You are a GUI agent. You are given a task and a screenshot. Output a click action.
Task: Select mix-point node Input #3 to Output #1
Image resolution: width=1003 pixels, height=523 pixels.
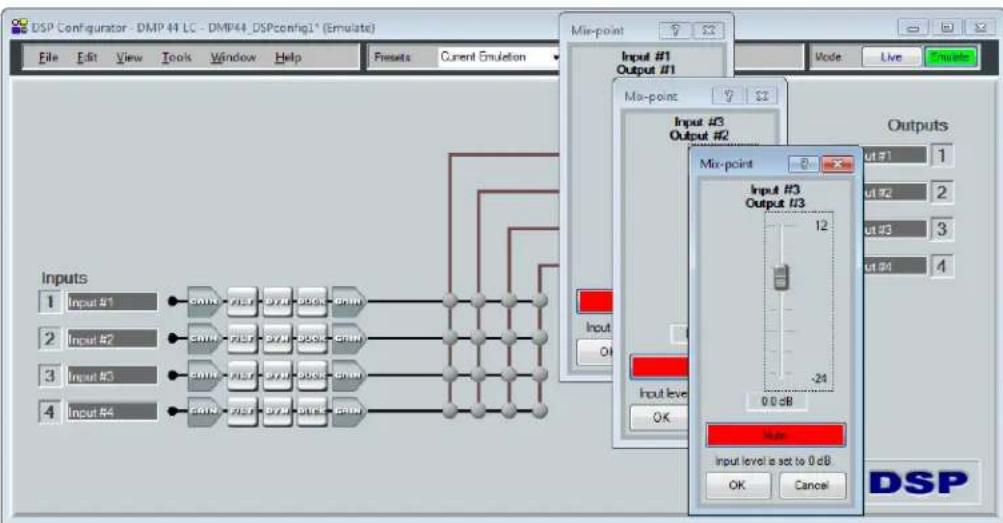click(x=450, y=374)
